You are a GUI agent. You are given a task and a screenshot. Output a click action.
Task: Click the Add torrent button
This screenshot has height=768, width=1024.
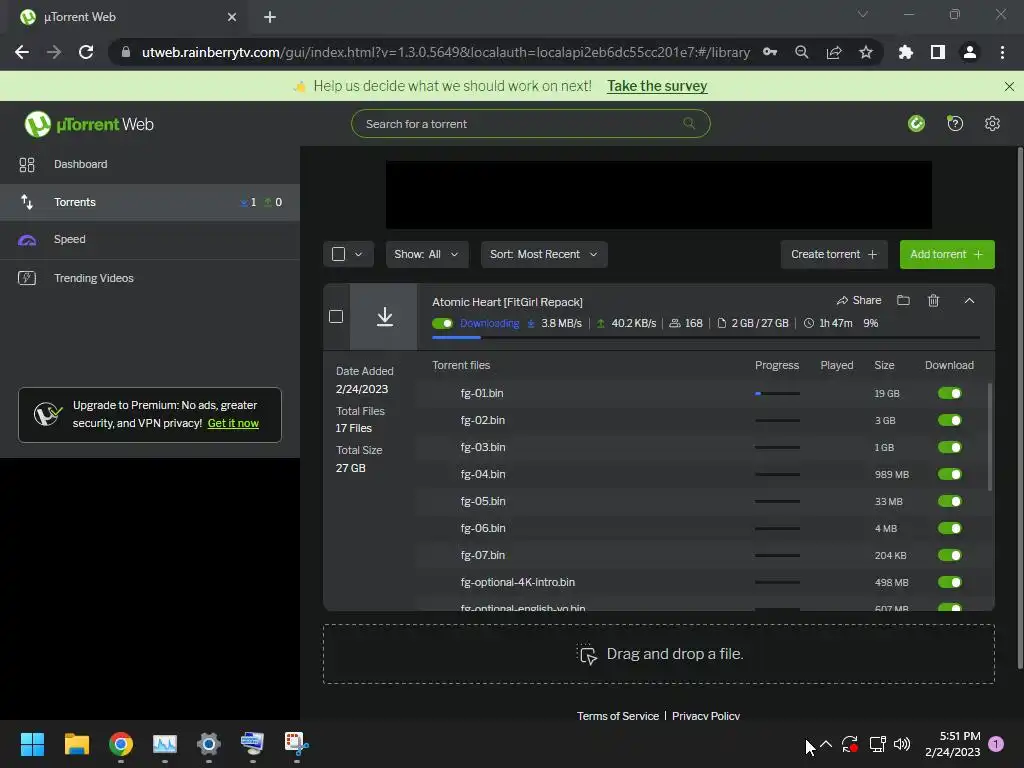[x=947, y=254]
